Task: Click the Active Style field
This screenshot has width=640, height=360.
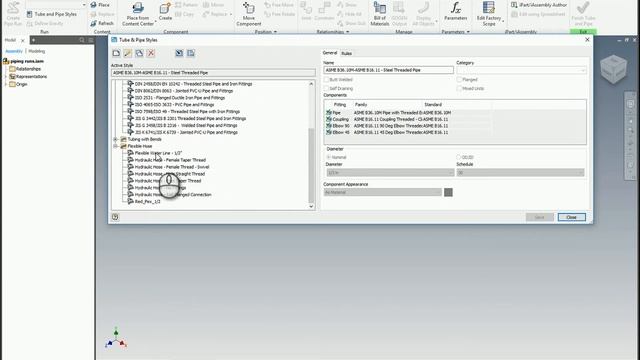Action: [x=213, y=73]
